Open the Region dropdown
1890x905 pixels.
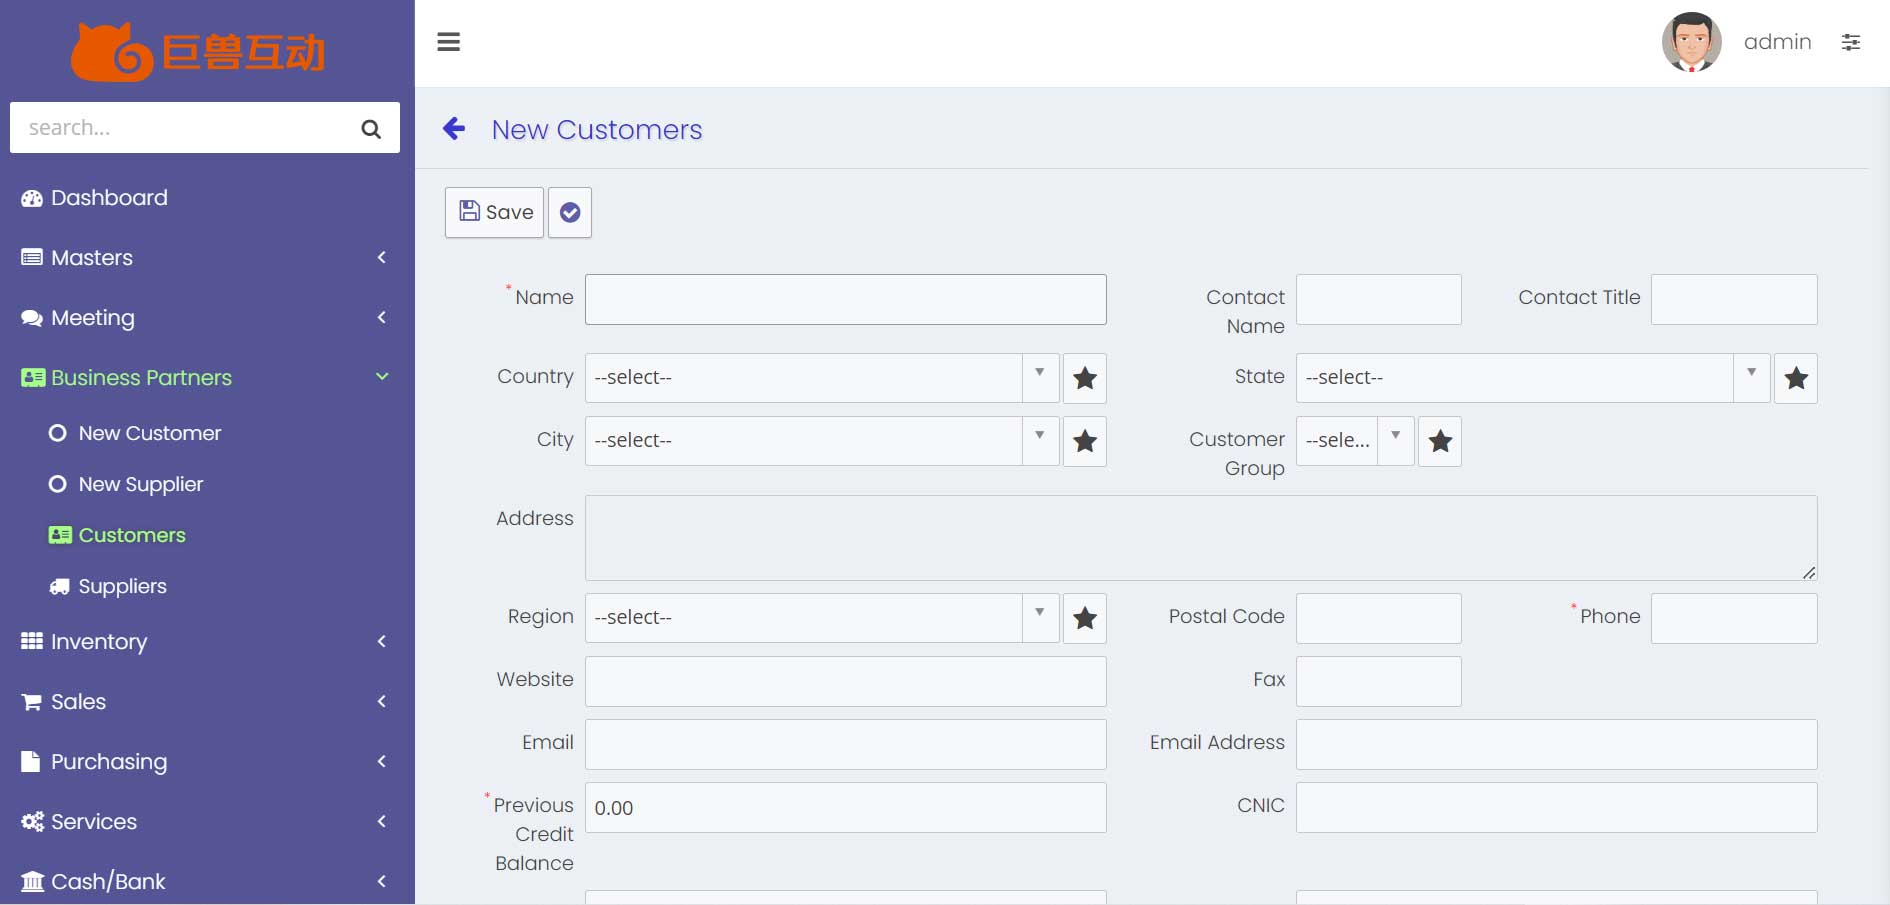tap(822, 618)
